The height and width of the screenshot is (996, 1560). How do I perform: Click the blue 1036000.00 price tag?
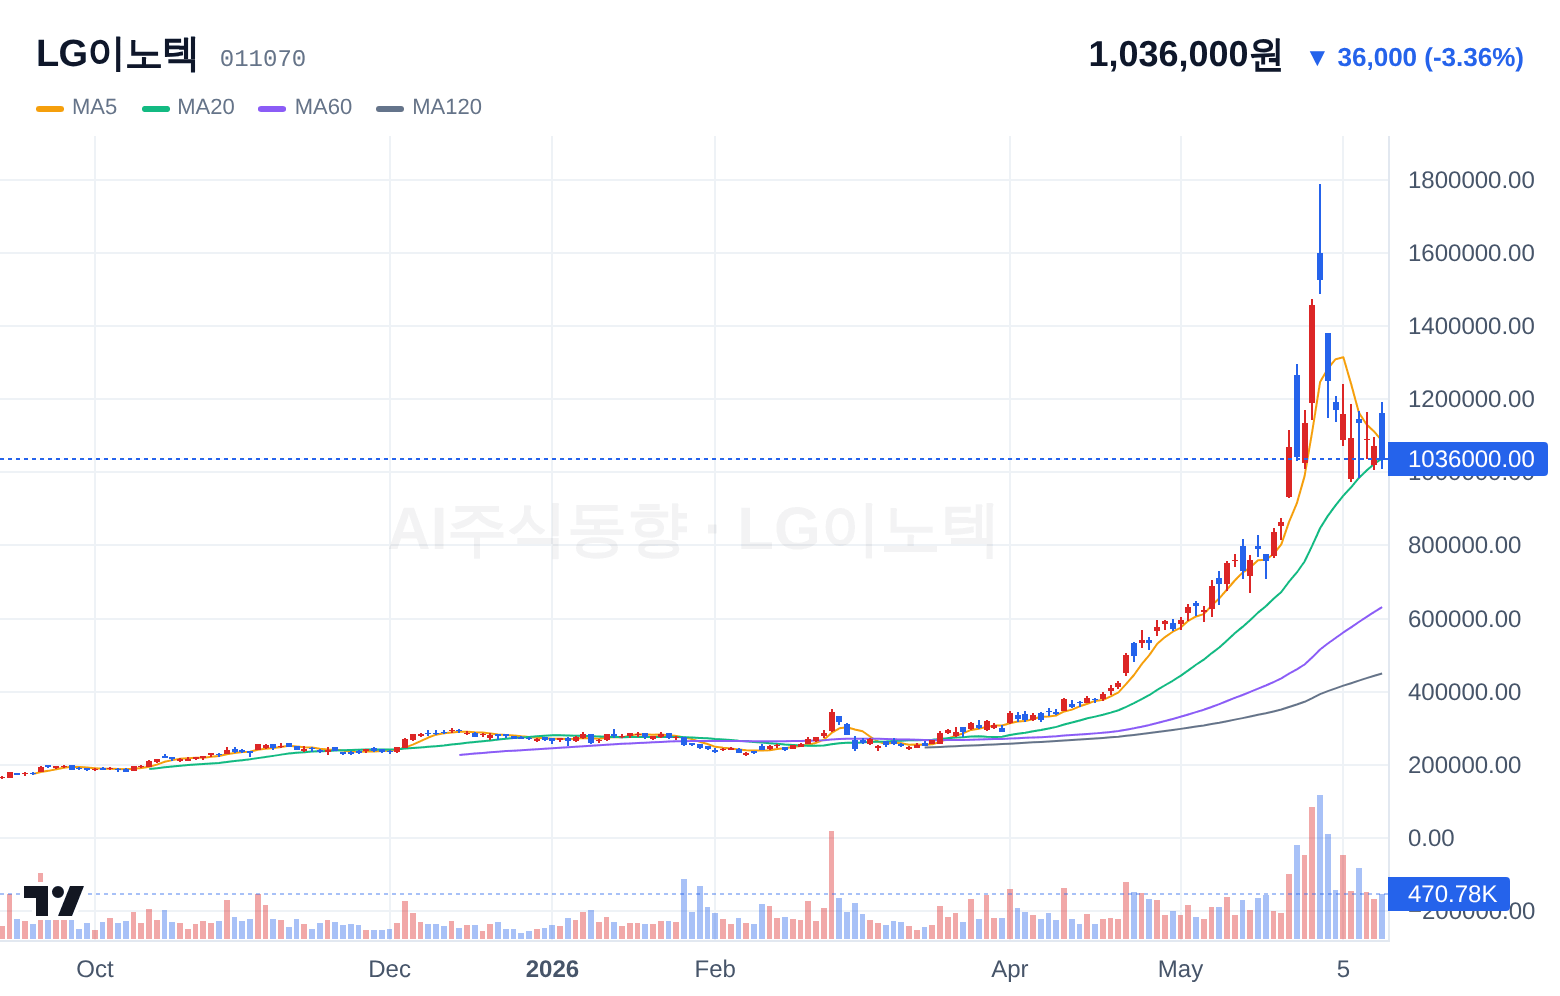click(1468, 459)
